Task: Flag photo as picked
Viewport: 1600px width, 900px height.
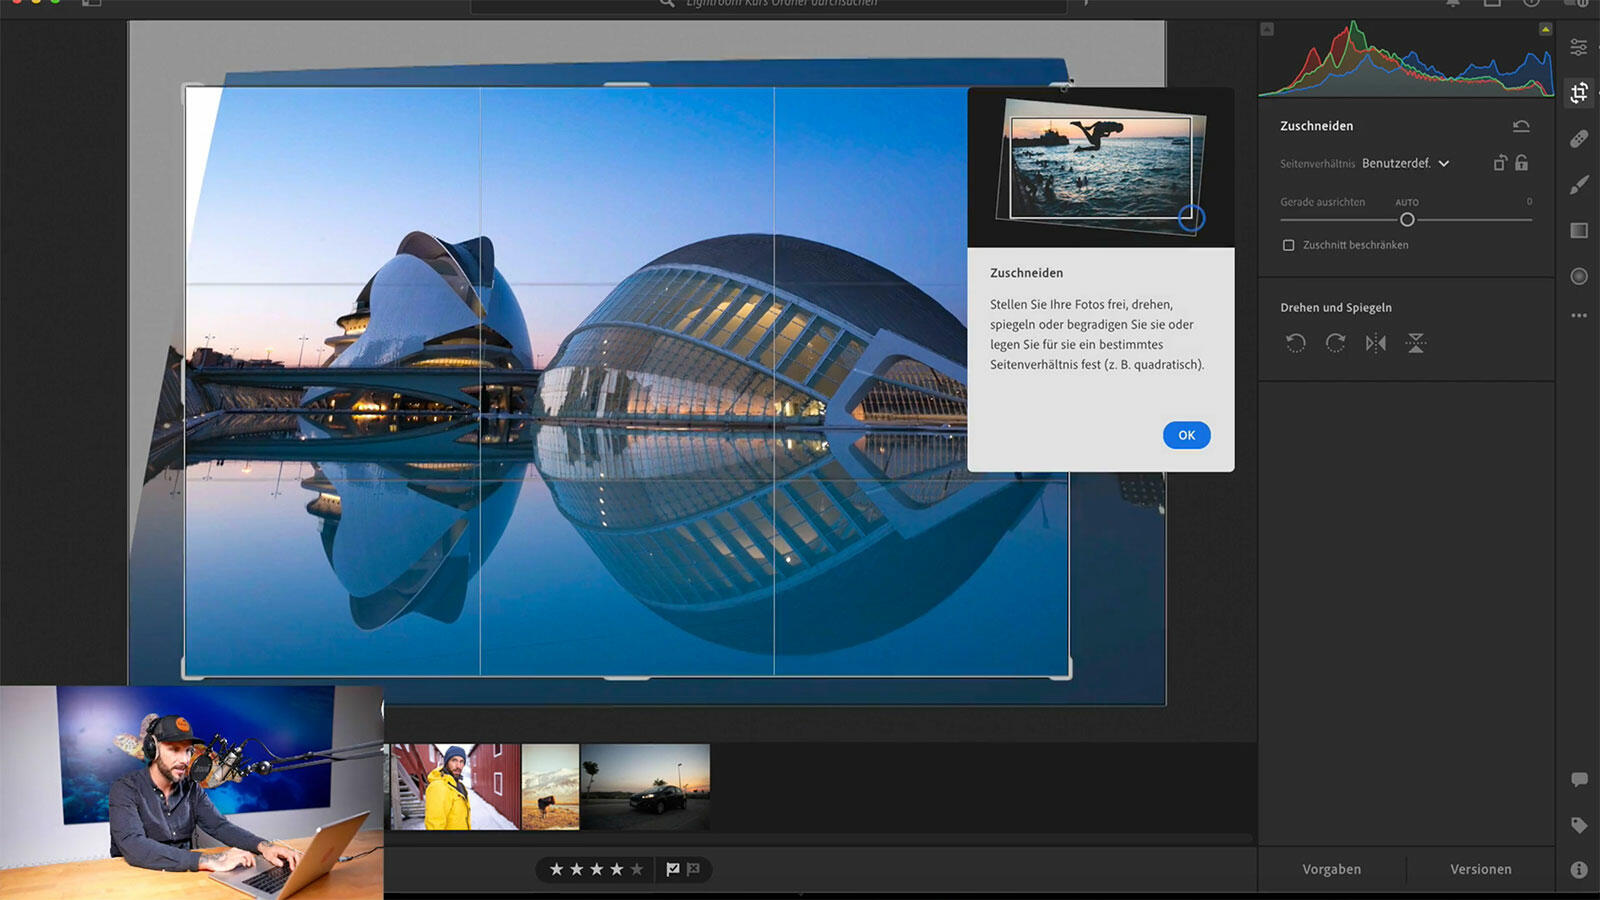Action: point(673,869)
